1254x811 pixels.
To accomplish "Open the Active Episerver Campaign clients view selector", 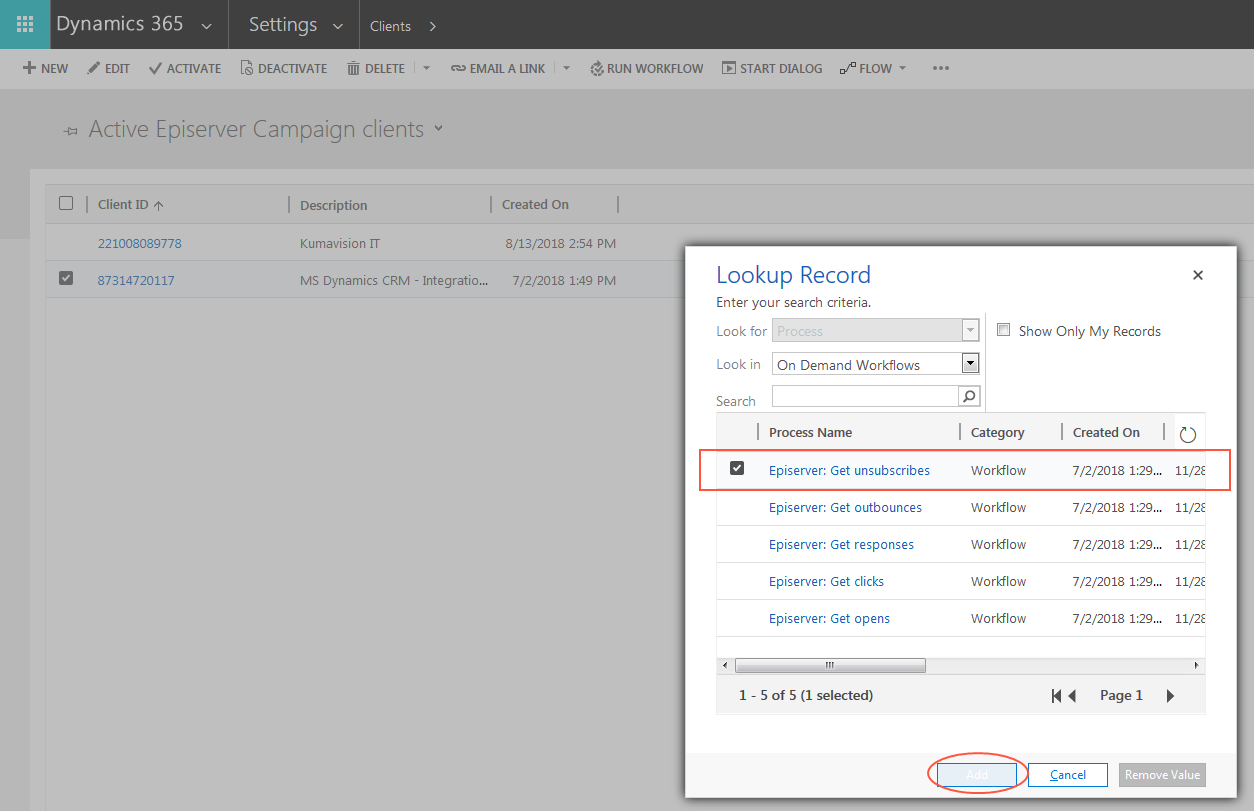I will (438, 129).
